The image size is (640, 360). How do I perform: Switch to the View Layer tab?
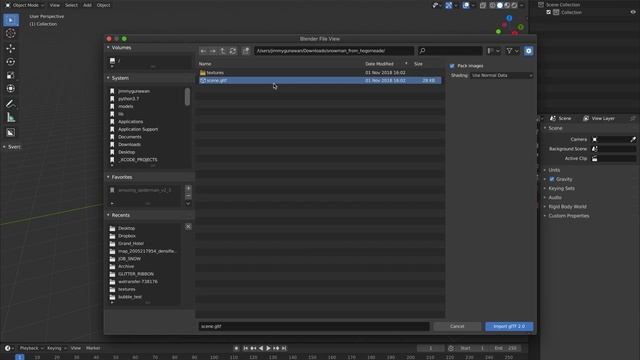599,118
